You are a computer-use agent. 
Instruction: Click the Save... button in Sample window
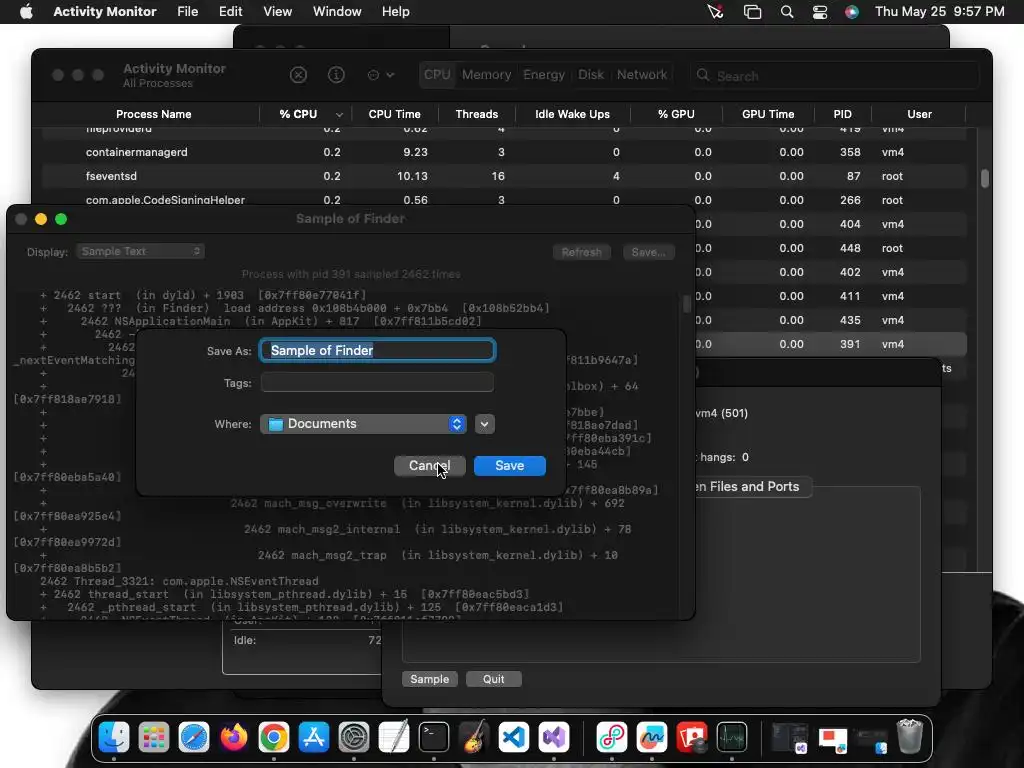(648, 252)
